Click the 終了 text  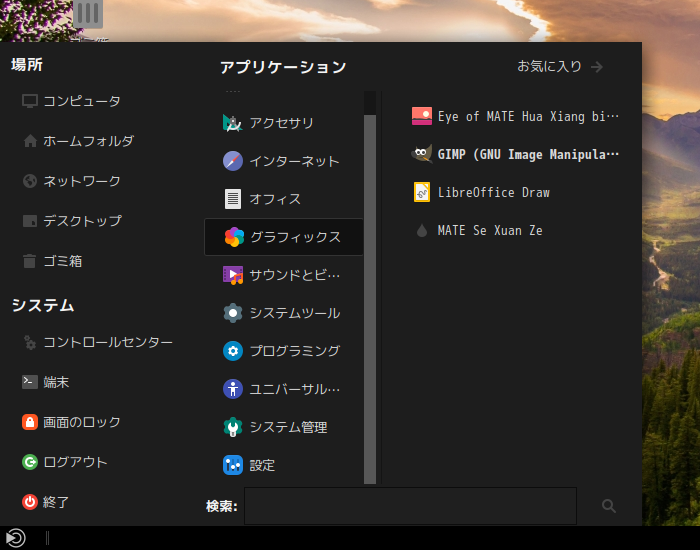point(56,502)
